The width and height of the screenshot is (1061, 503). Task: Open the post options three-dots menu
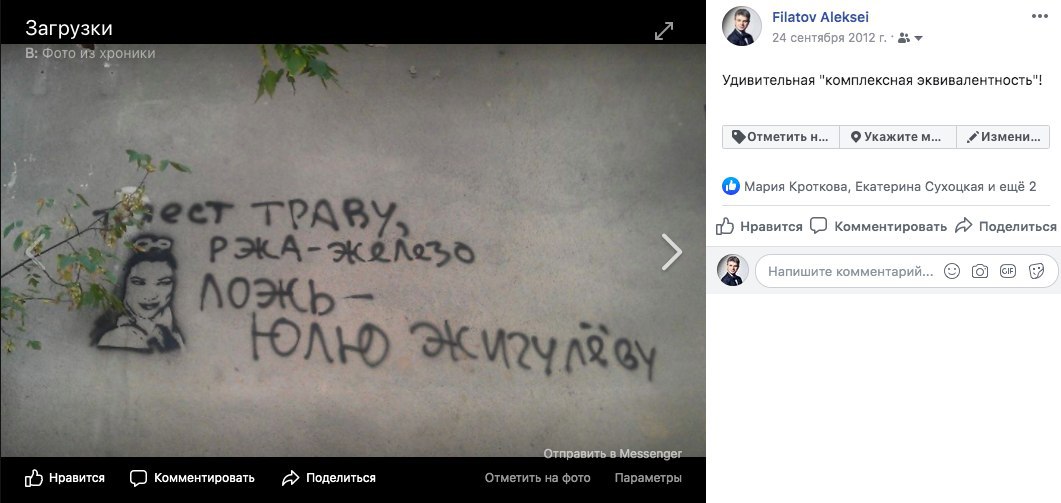click(1039, 17)
